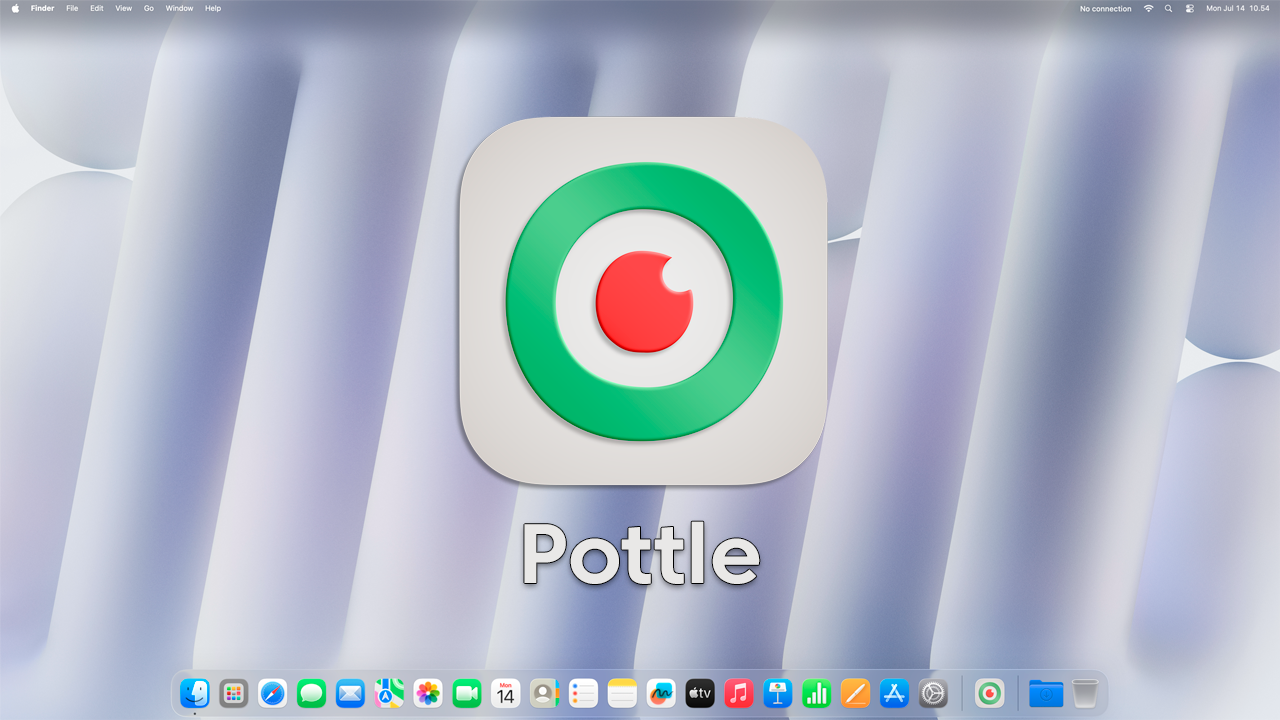The width and height of the screenshot is (1280, 720).
Task: Open Calendar showing Mon 14
Action: [x=505, y=692]
